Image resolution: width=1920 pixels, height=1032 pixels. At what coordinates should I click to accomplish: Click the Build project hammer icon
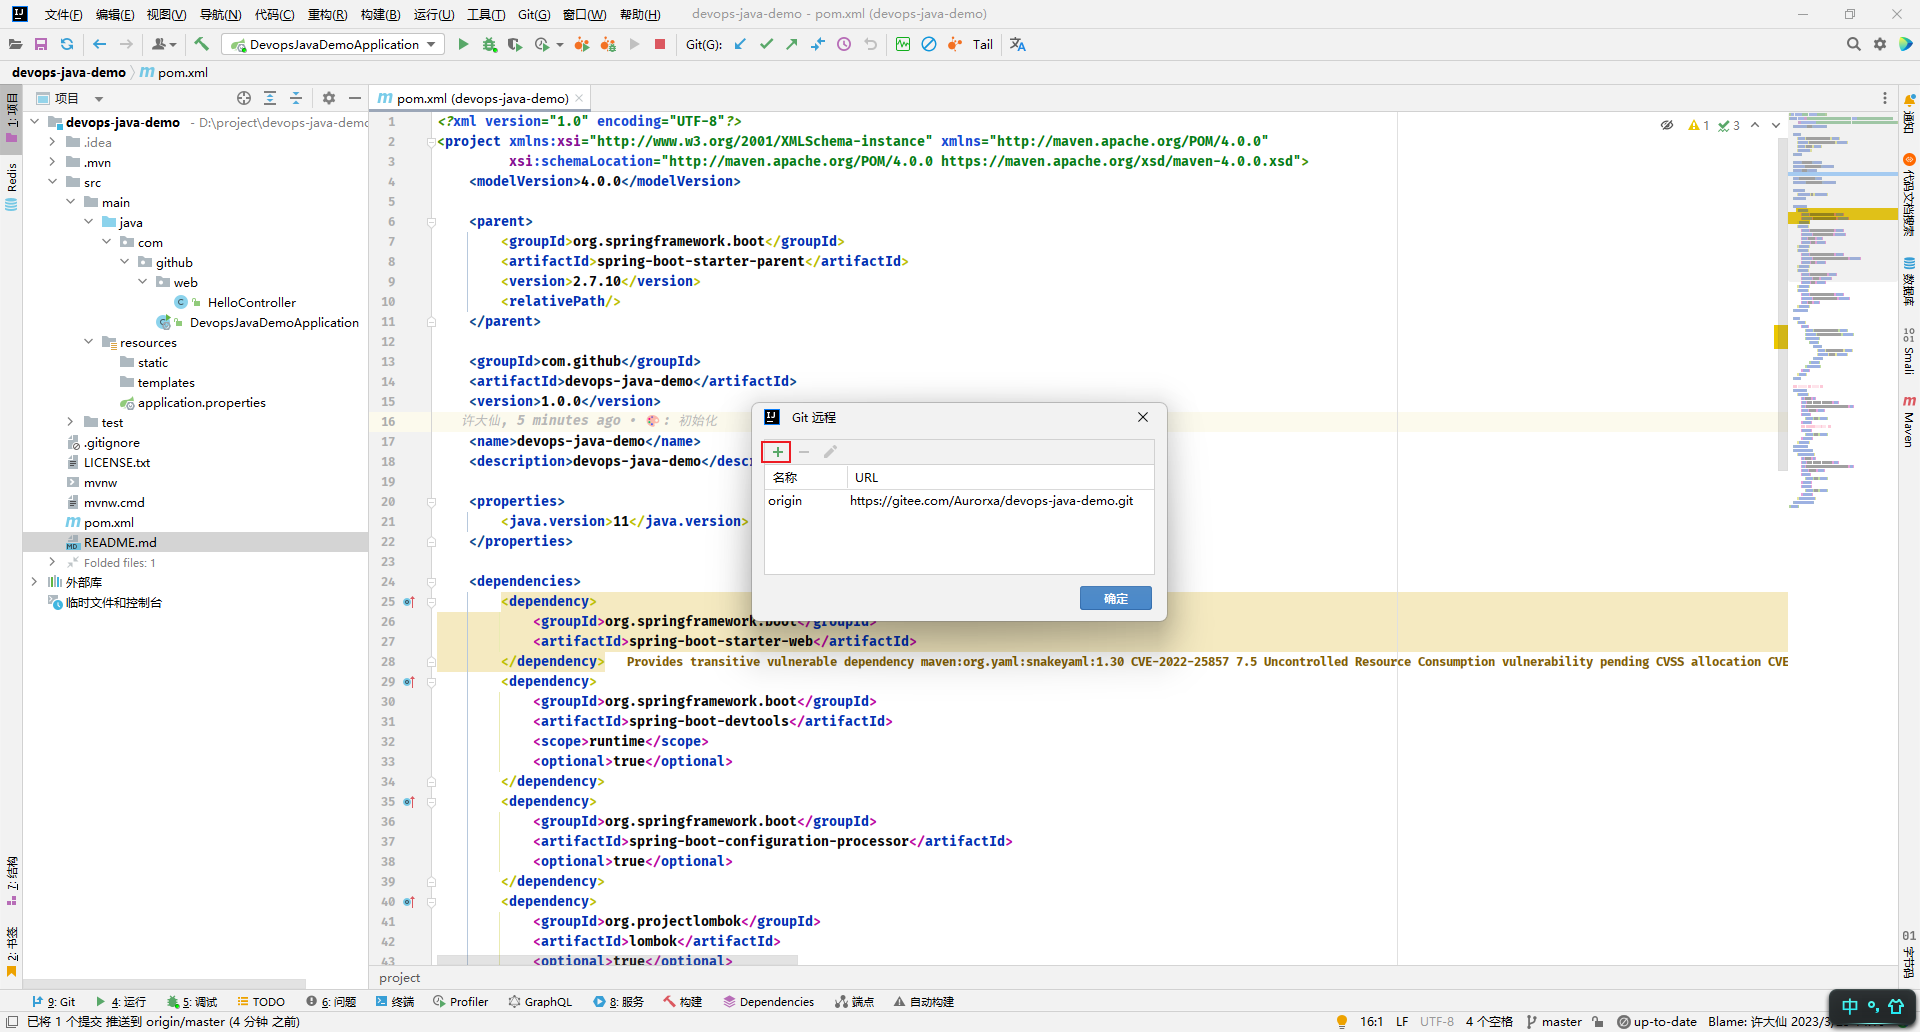[x=202, y=44]
